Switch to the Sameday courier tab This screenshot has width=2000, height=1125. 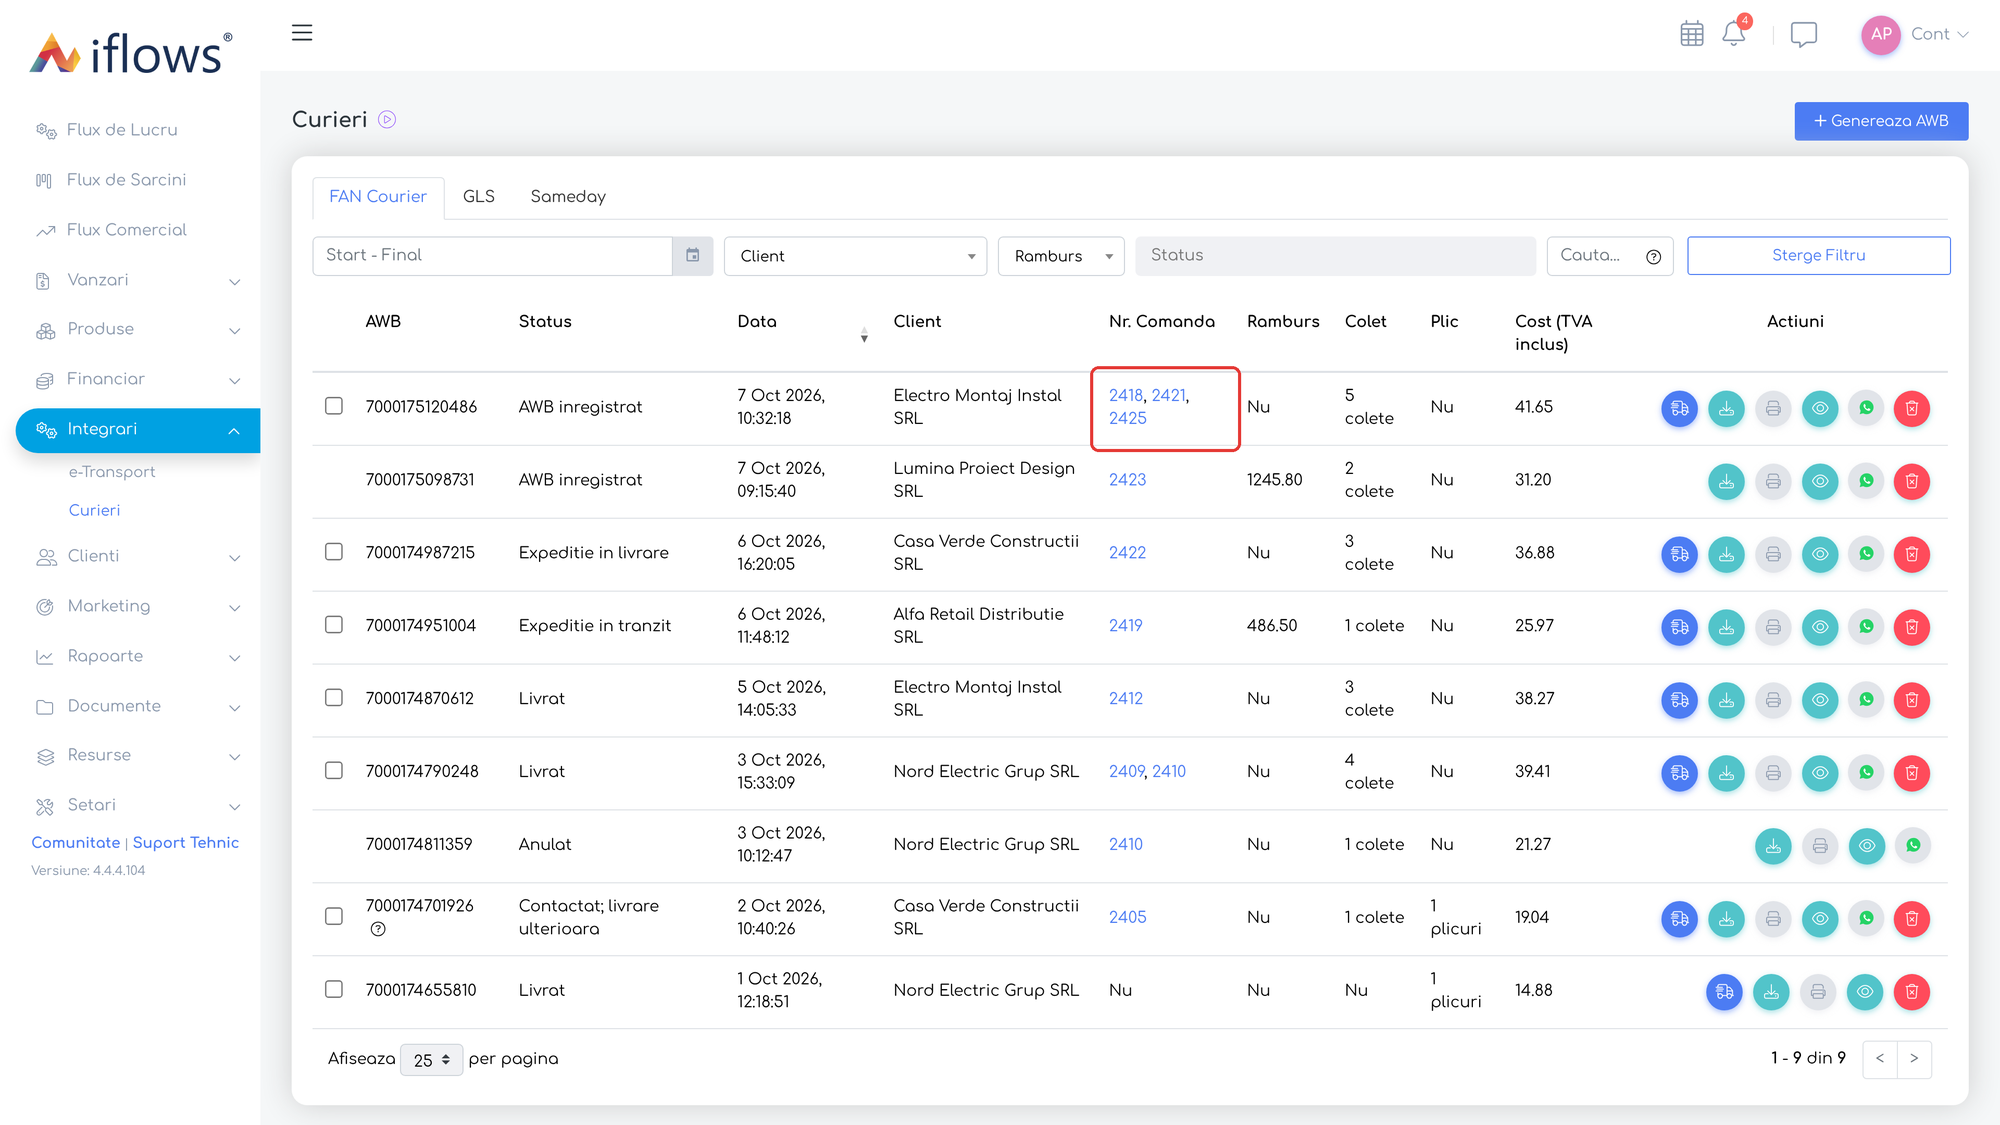pos(568,197)
